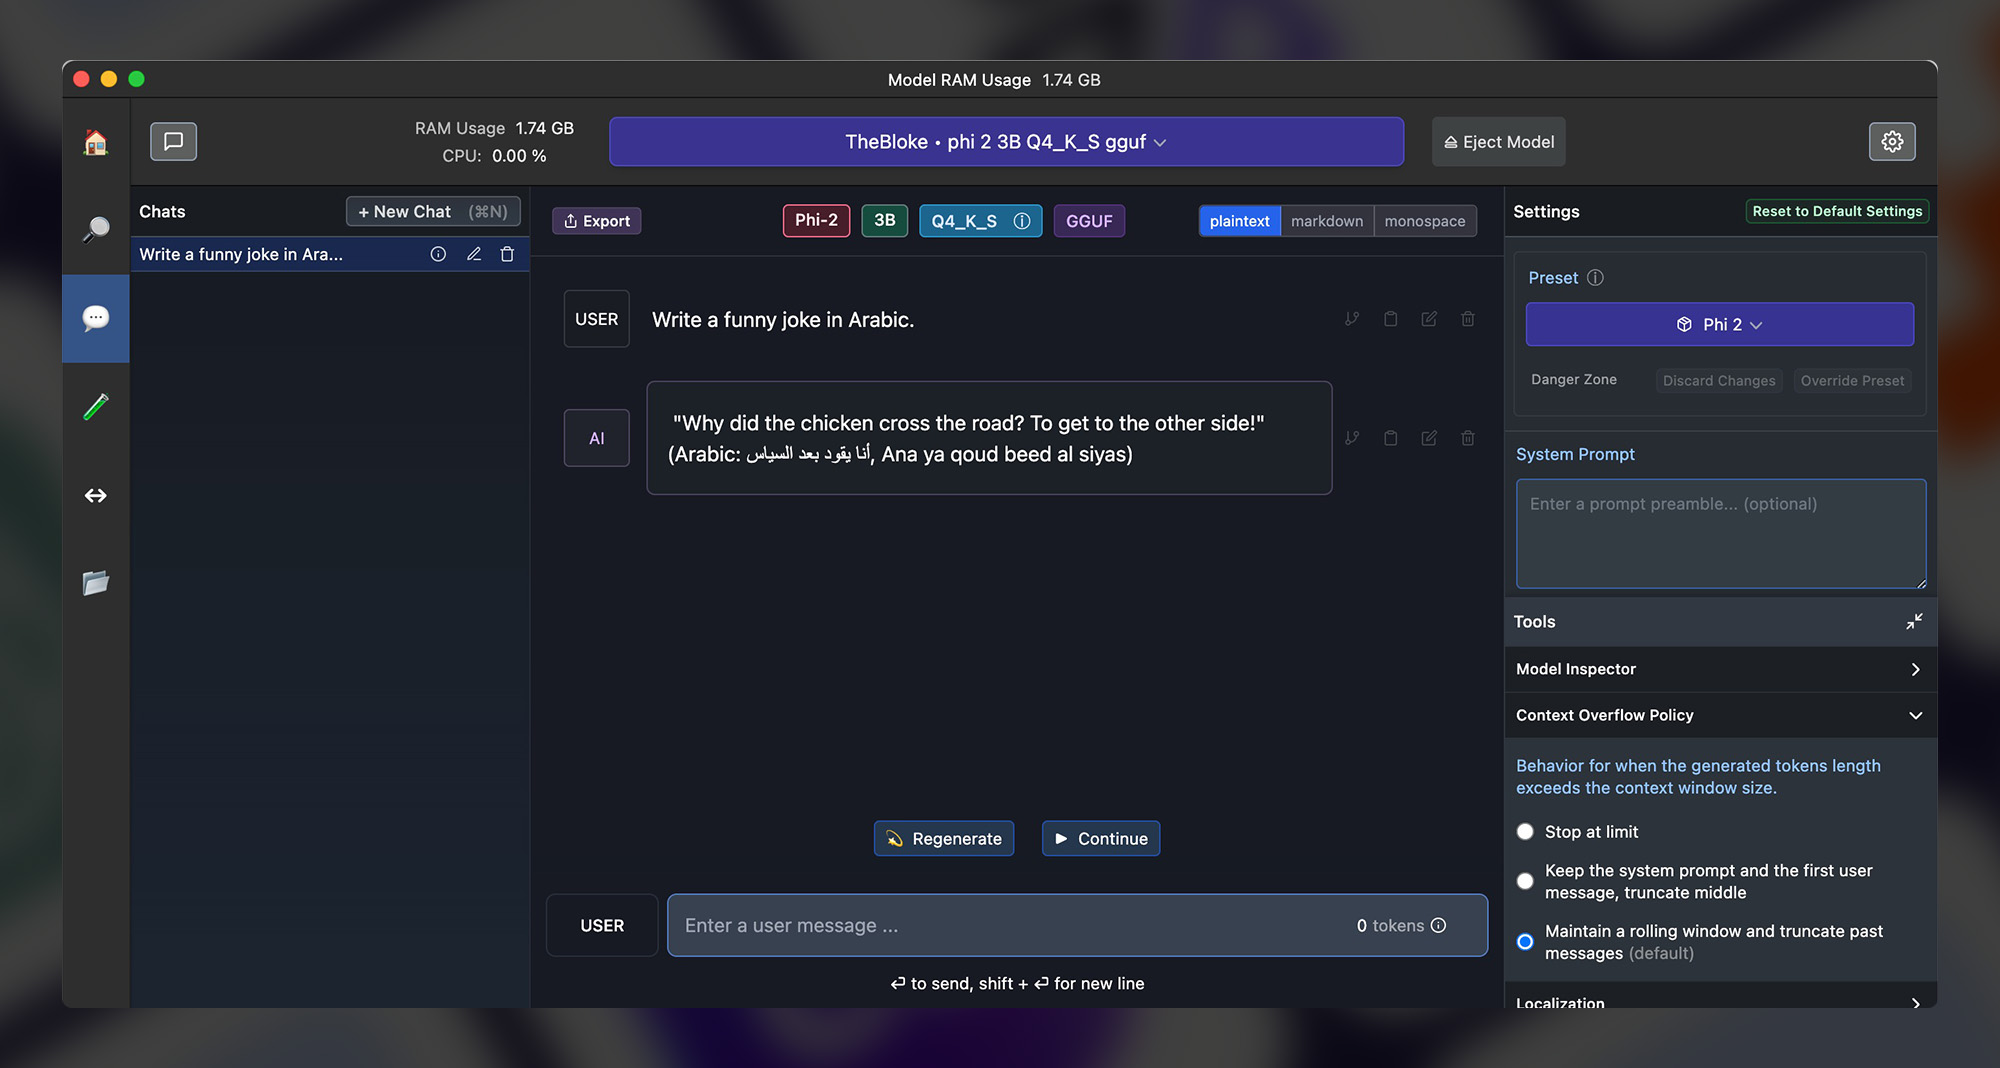This screenshot has width=2000, height=1068.
Task: Click the 3B parameter size tag
Action: click(884, 220)
